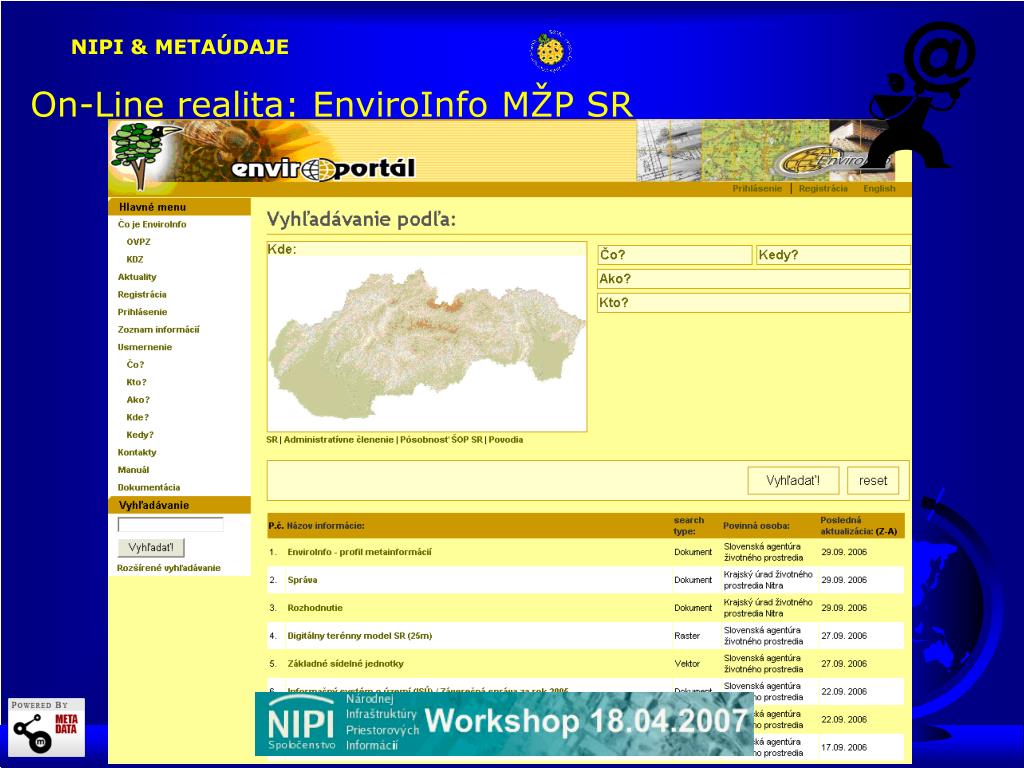Expand the Kedy? search panel
This screenshot has height=768, width=1024.
(x=833, y=255)
